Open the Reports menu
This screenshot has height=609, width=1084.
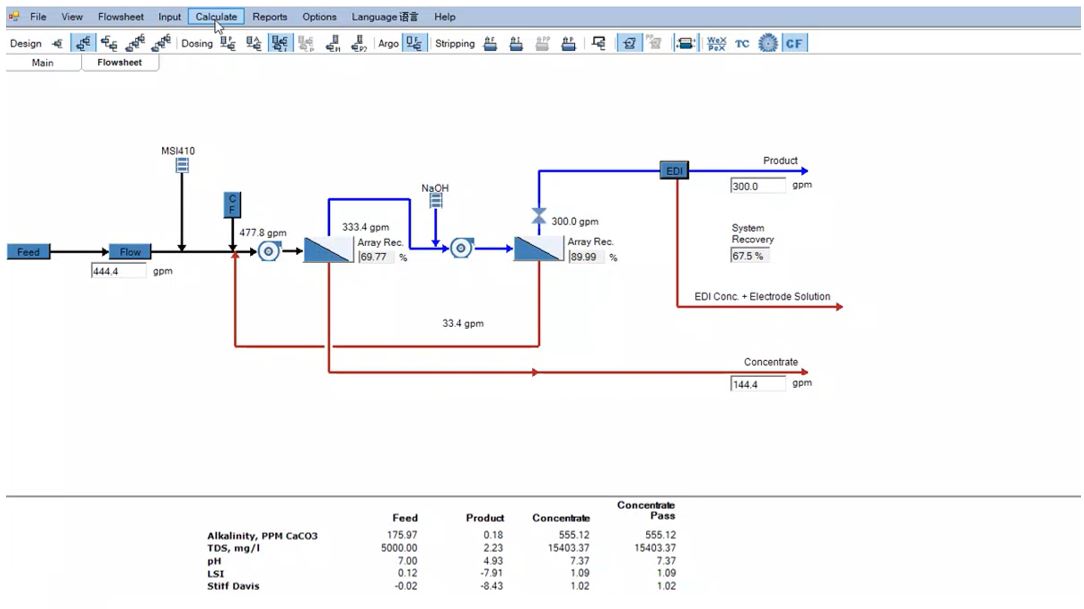[270, 17]
